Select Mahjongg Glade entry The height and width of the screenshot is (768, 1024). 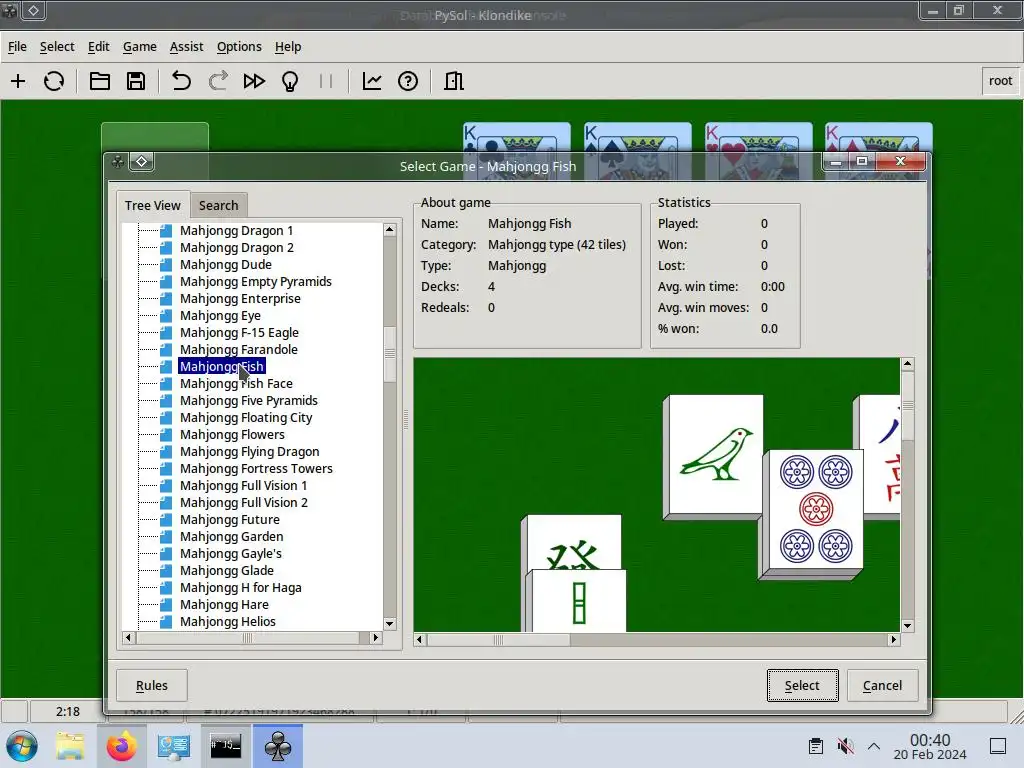pyautogui.click(x=227, y=570)
